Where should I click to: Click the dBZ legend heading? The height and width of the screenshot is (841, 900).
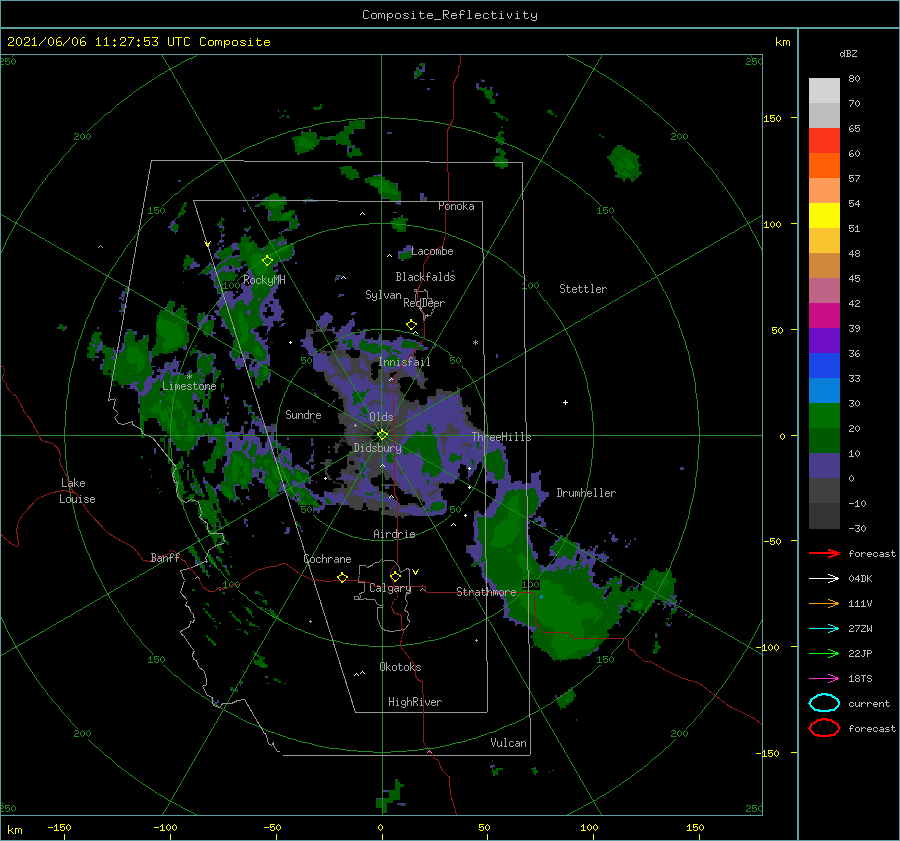click(848, 53)
